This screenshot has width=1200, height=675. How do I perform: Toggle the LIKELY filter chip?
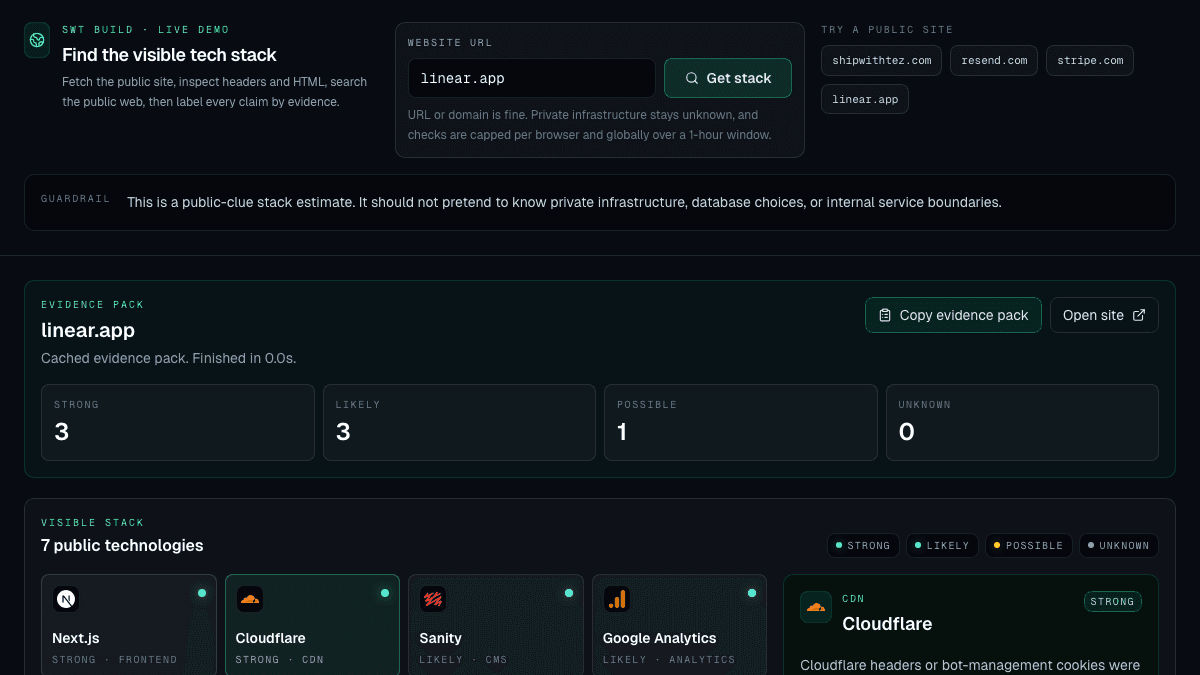pyautogui.click(x=942, y=546)
